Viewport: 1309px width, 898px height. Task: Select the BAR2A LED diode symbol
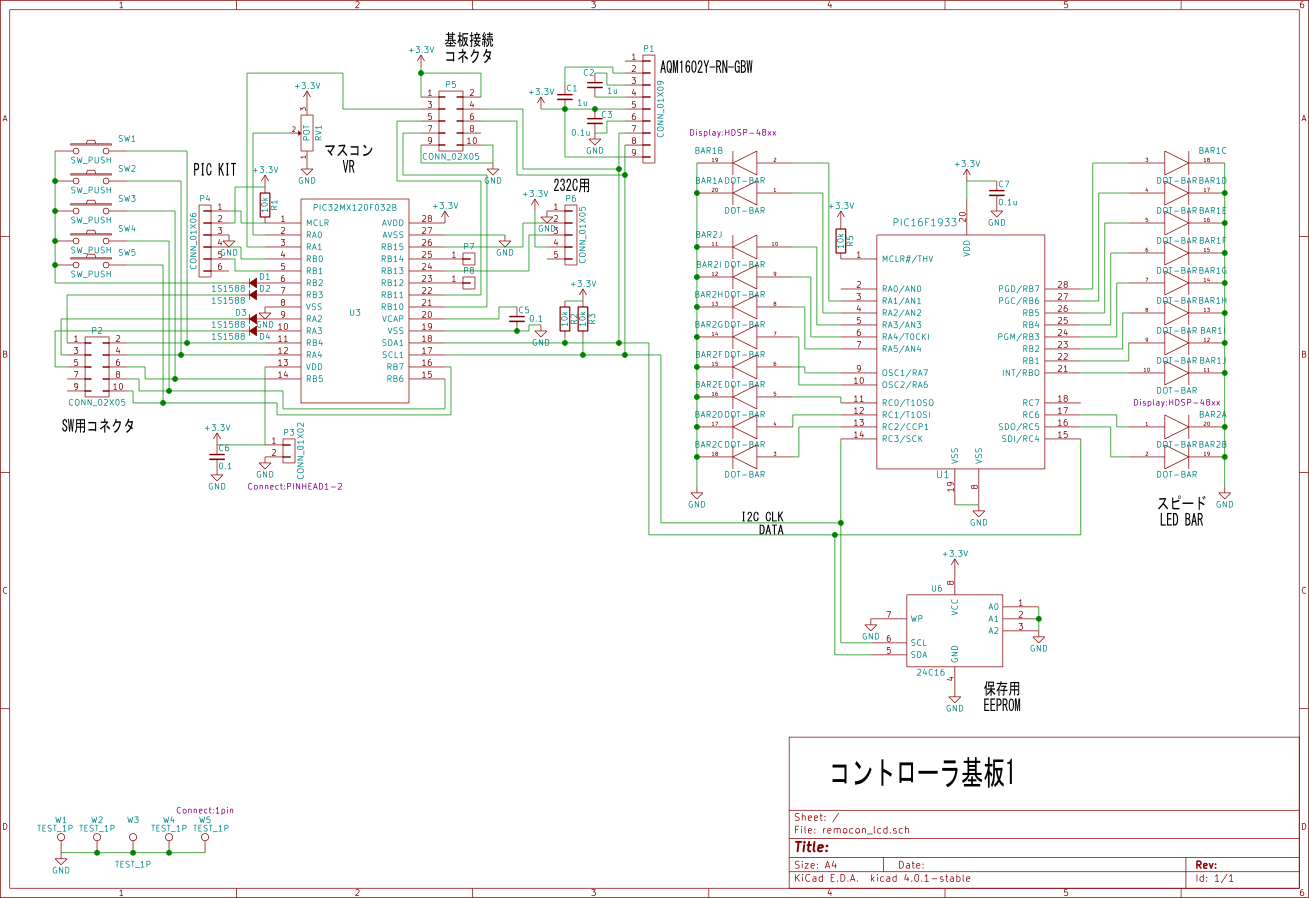click(1175, 426)
